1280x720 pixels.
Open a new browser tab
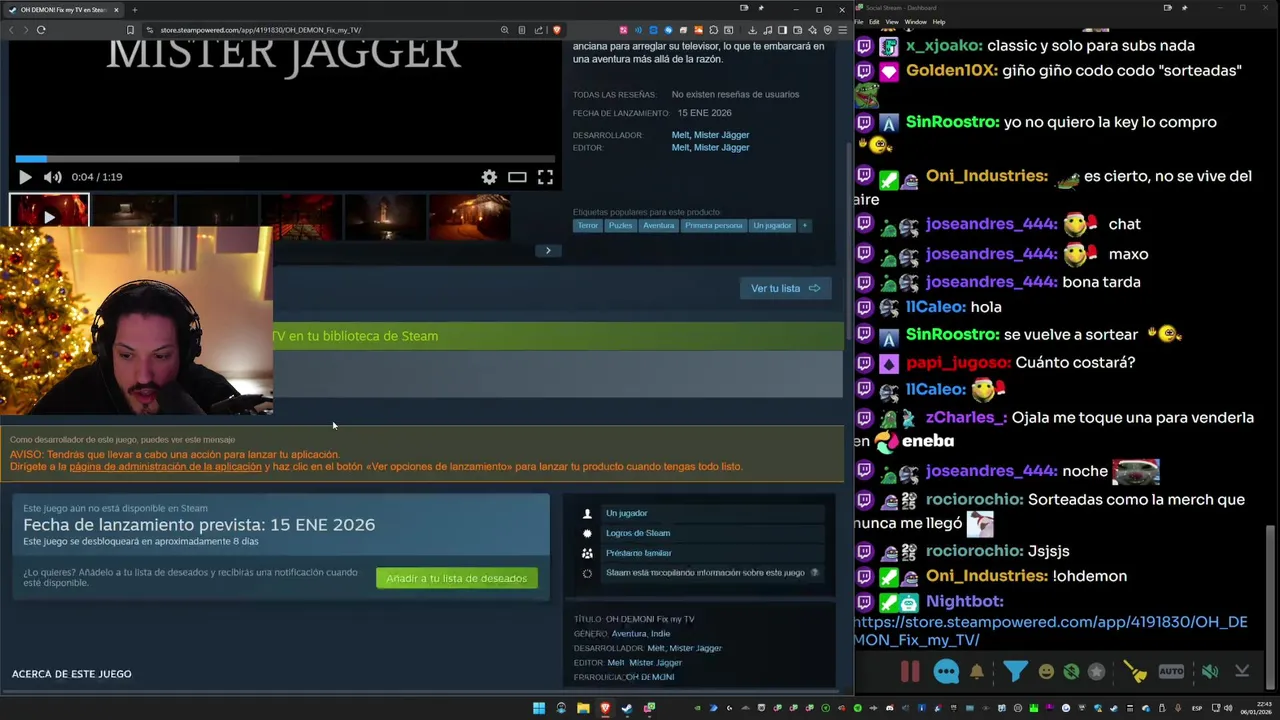134,10
